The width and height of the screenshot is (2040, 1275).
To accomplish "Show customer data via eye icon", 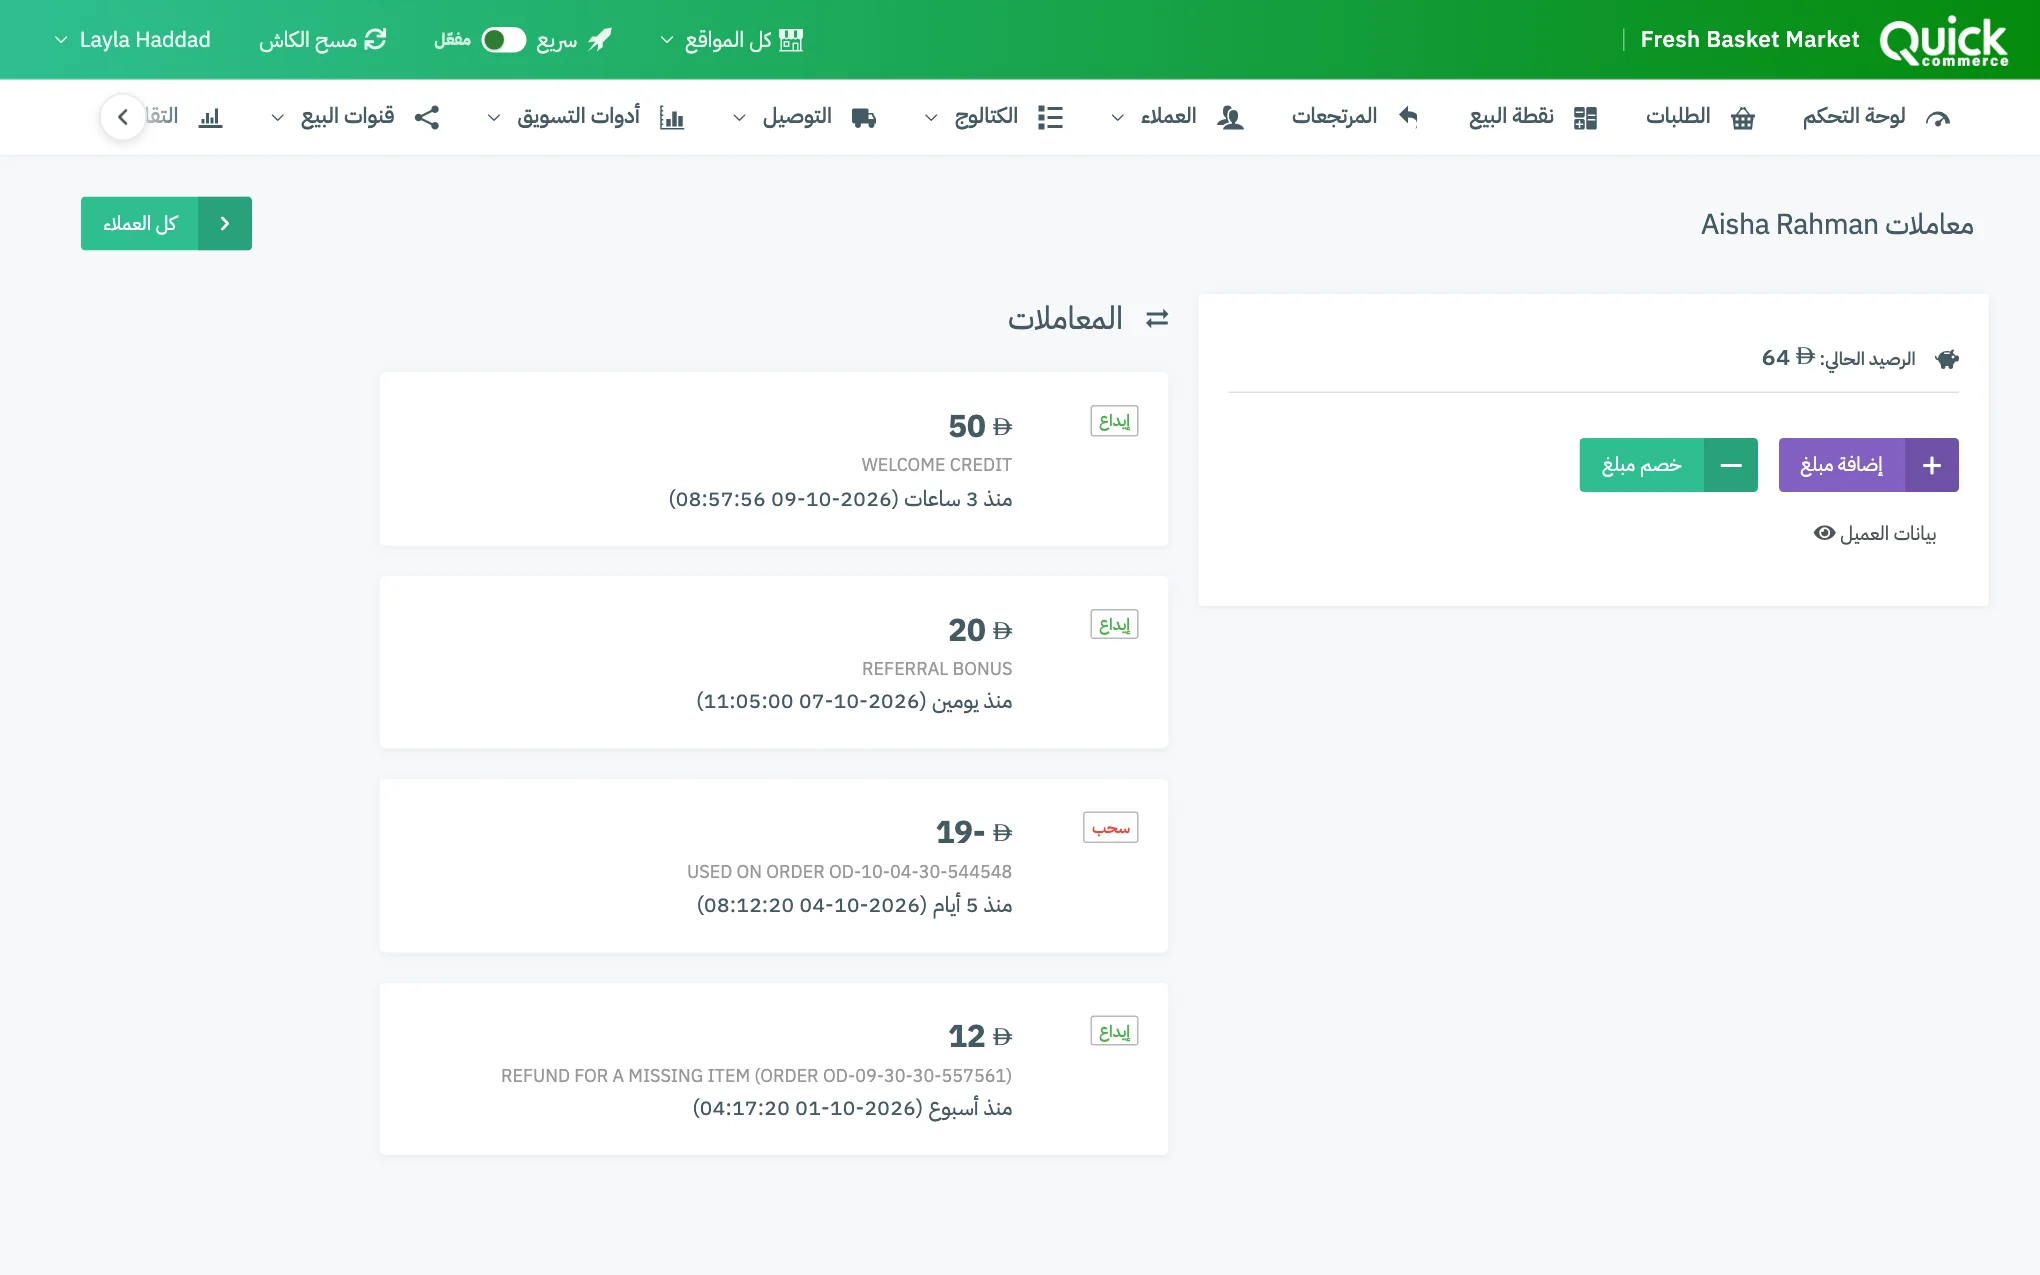I will point(1824,533).
